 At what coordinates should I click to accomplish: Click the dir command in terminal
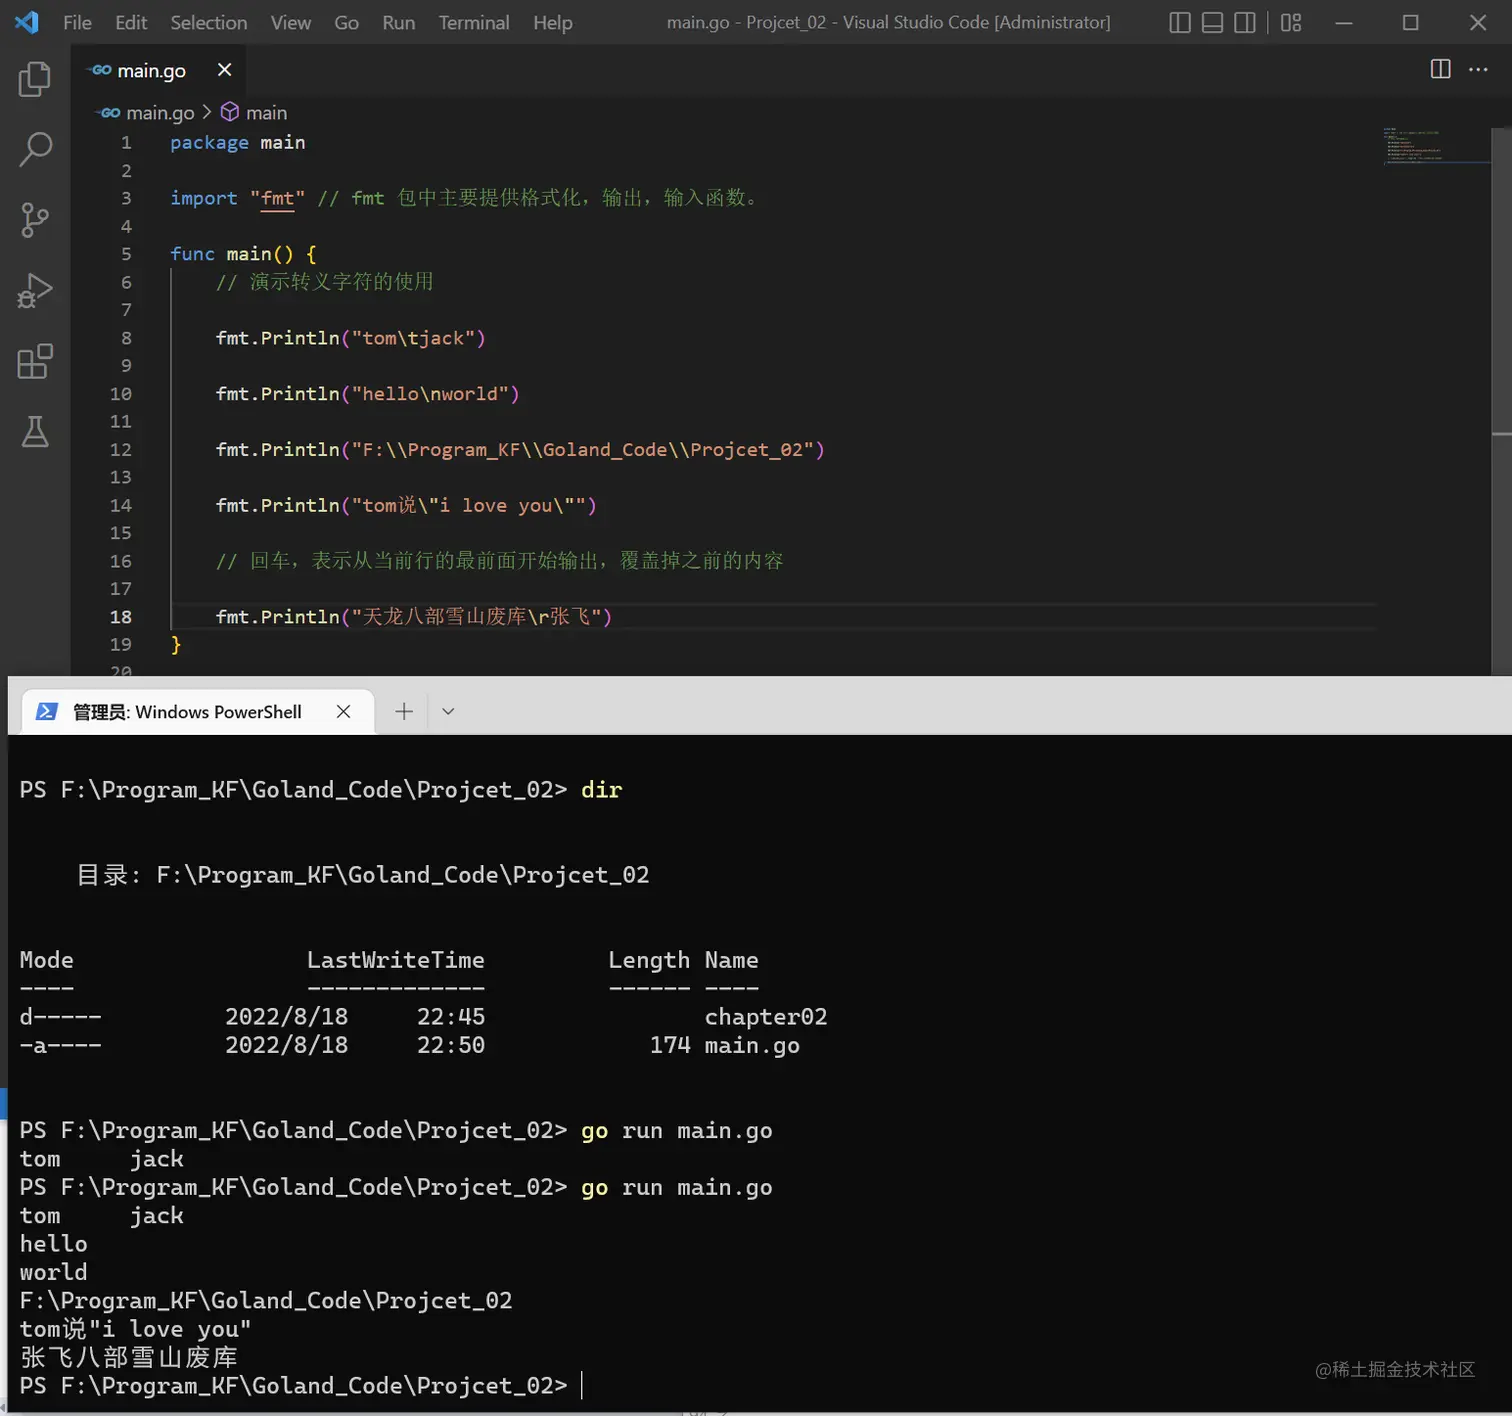[x=601, y=790]
